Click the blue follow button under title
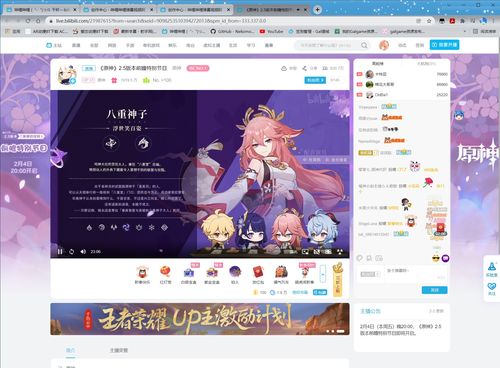Viewport: 500px width, 368px height. tap(315, 80)
